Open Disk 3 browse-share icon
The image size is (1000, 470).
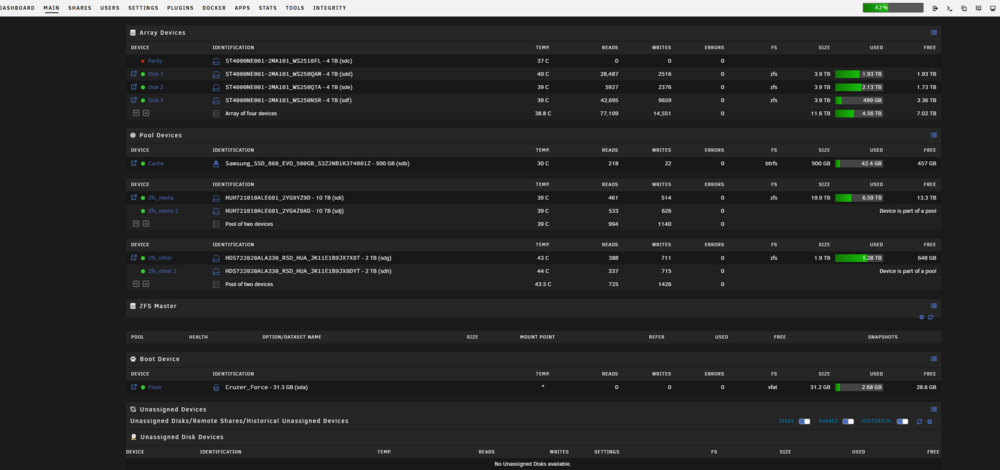[x=134, y=100]
